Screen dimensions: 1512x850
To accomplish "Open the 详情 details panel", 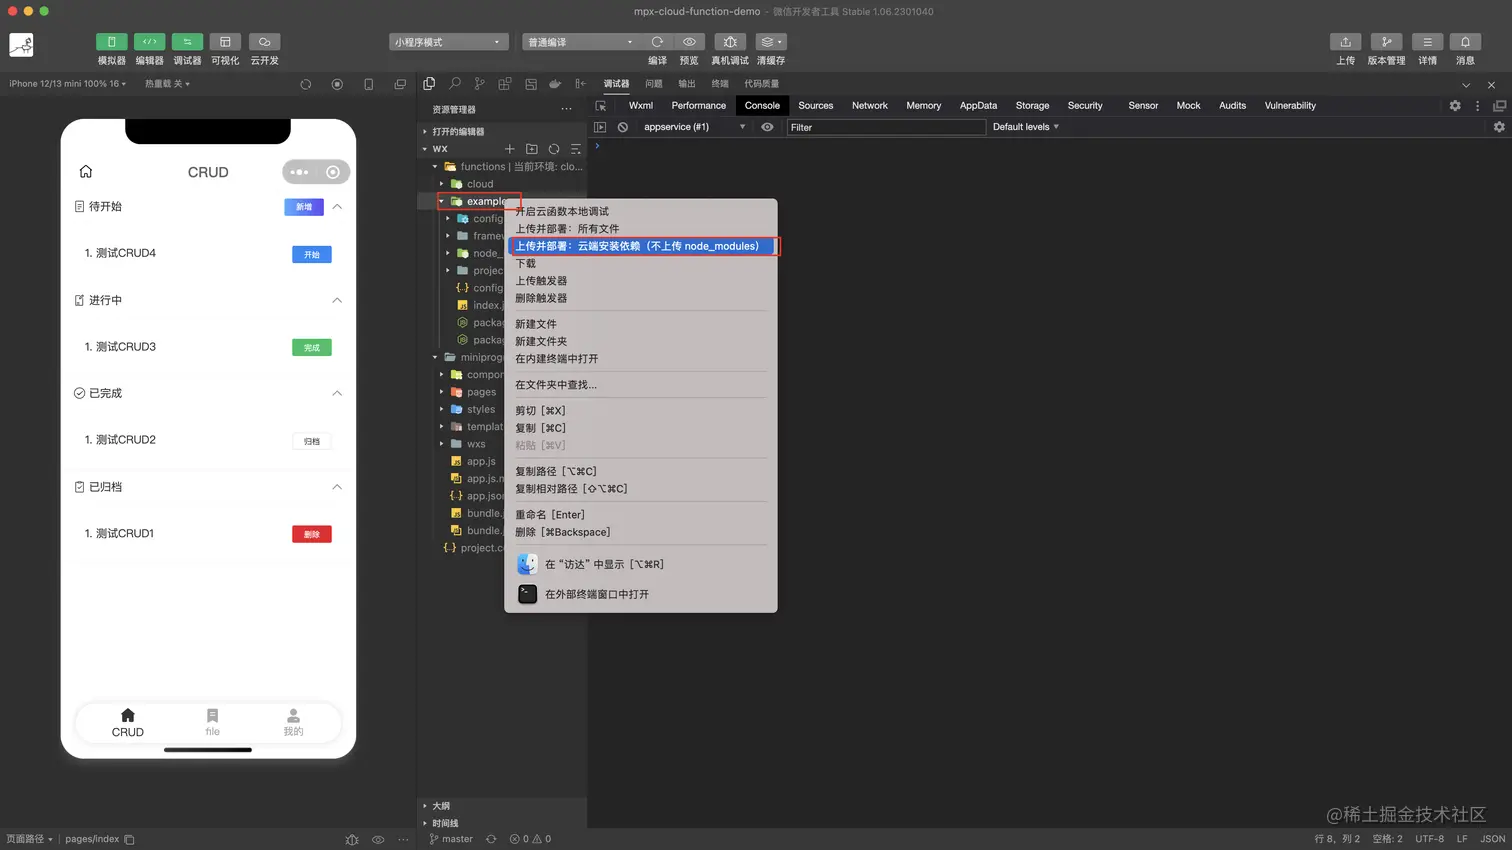I will point(1427,42).
